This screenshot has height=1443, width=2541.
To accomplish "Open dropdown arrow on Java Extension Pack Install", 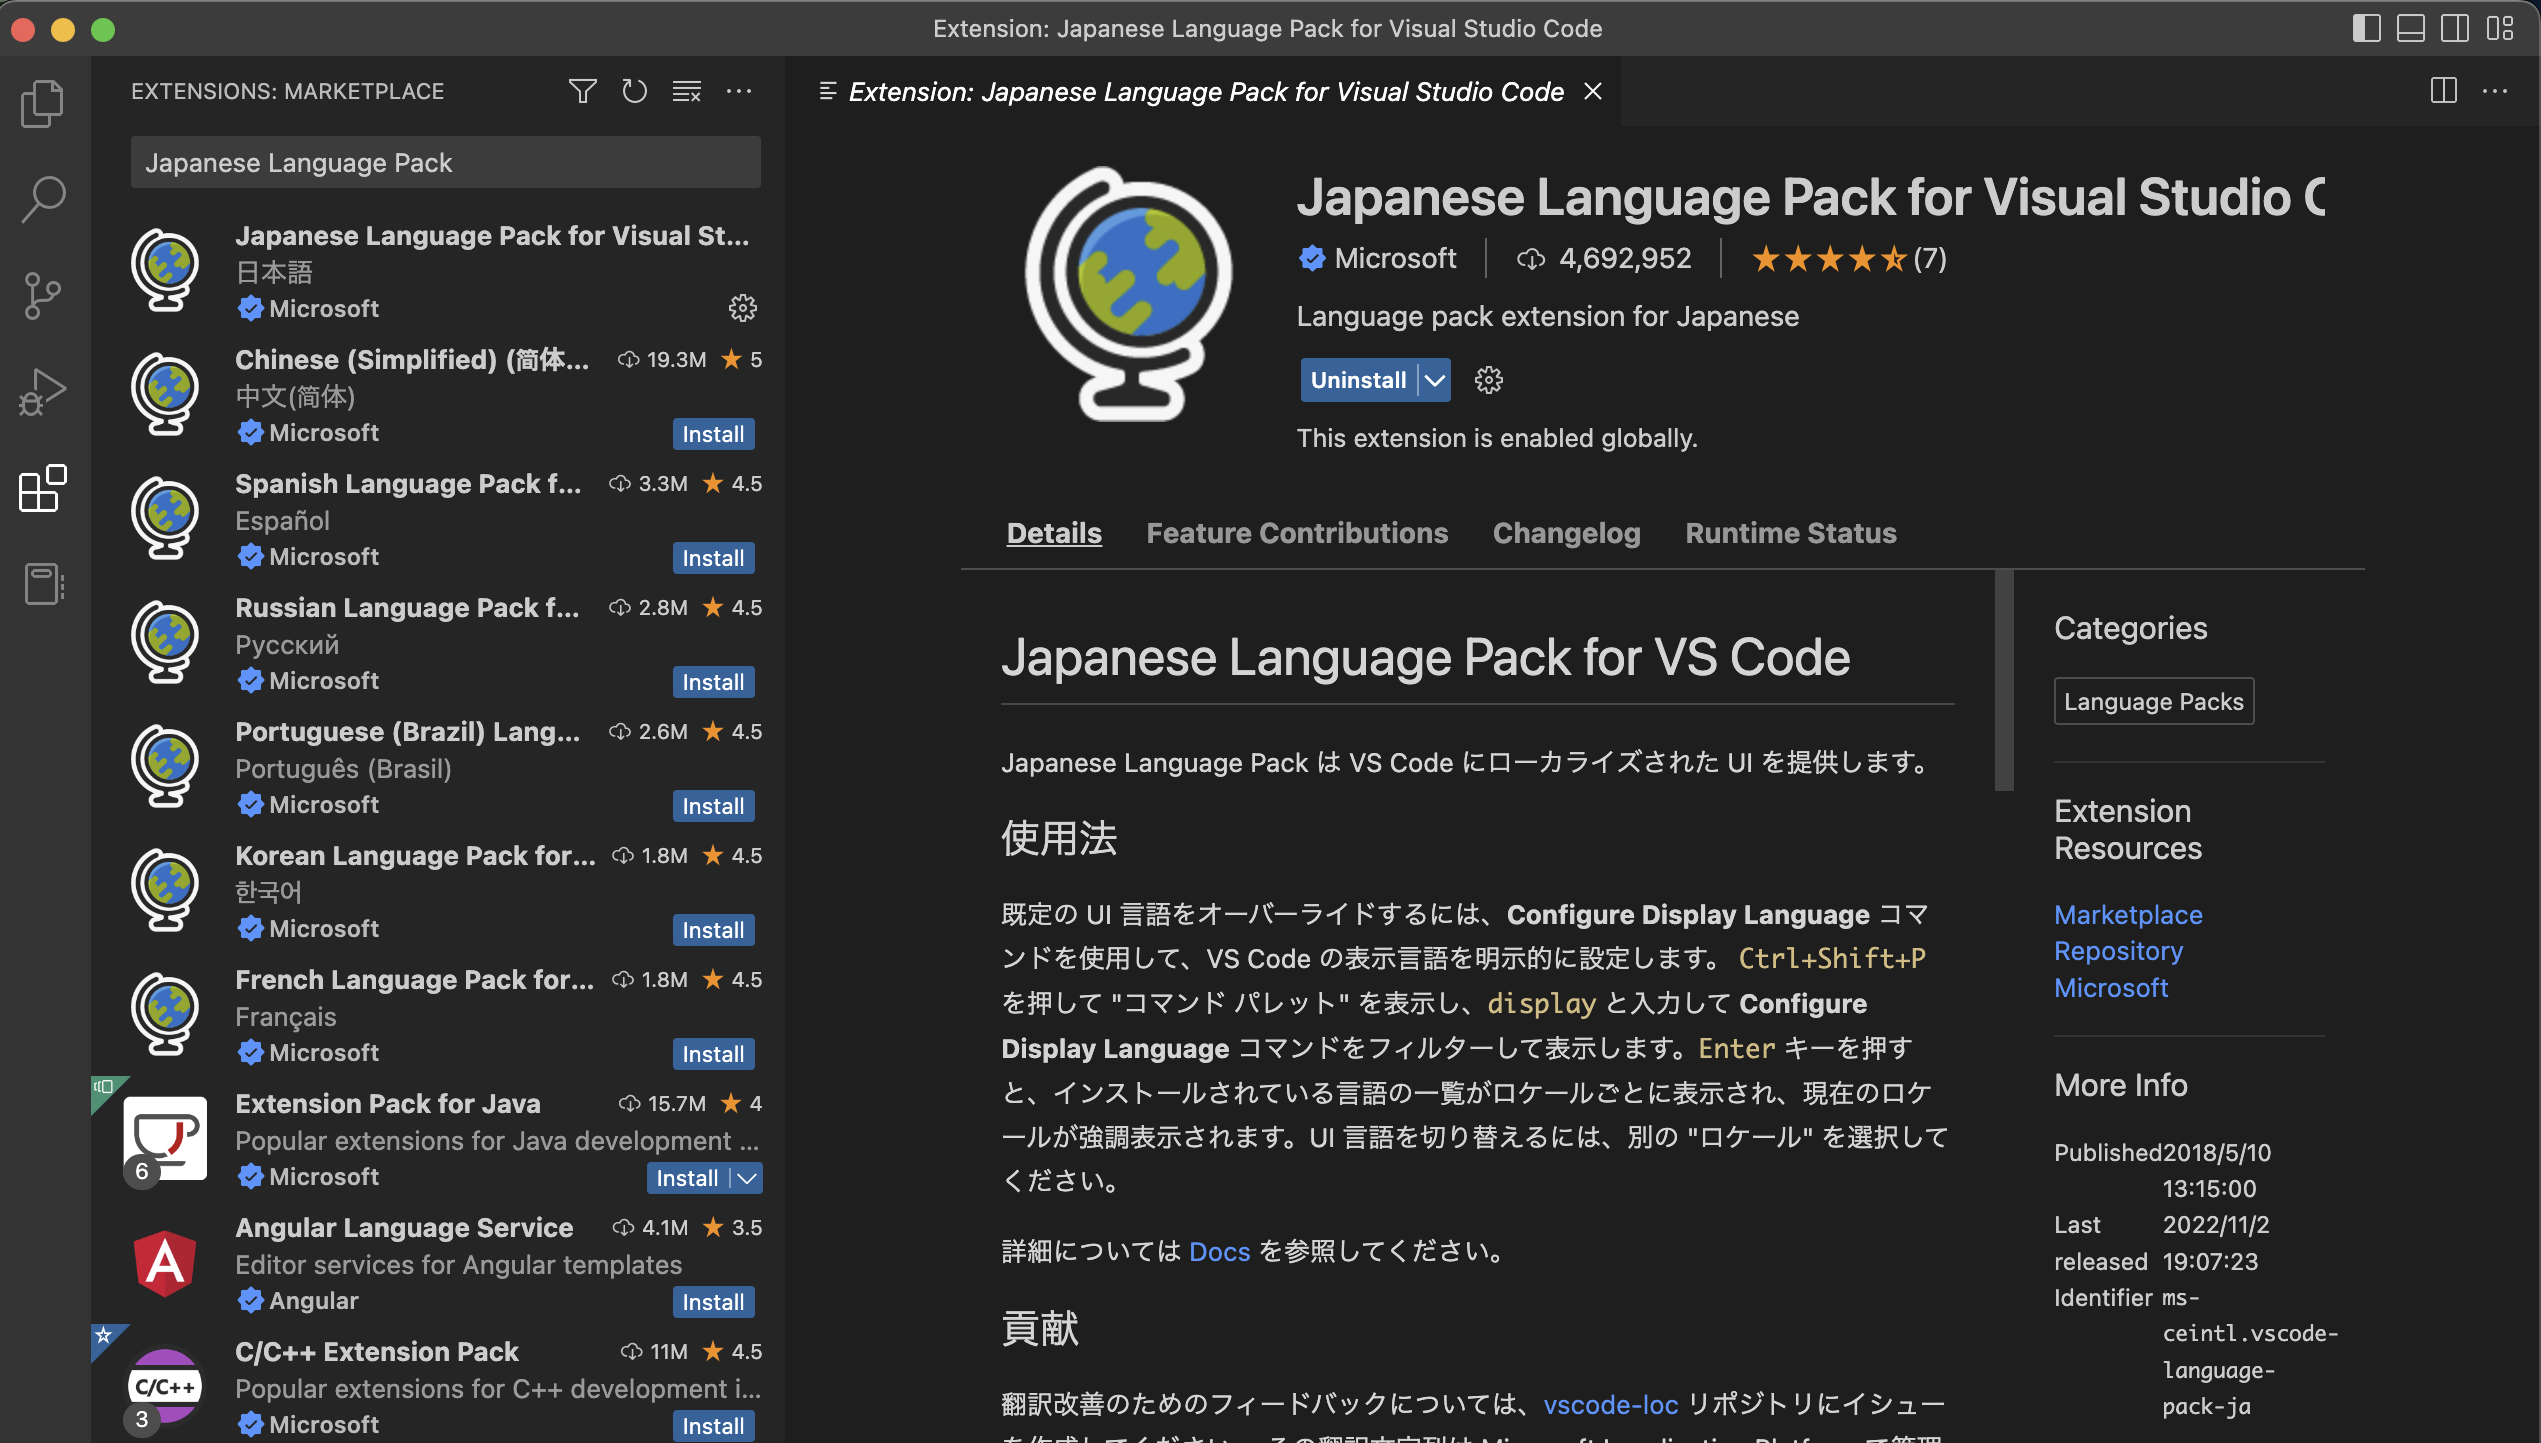I will tap(746, 1178).
